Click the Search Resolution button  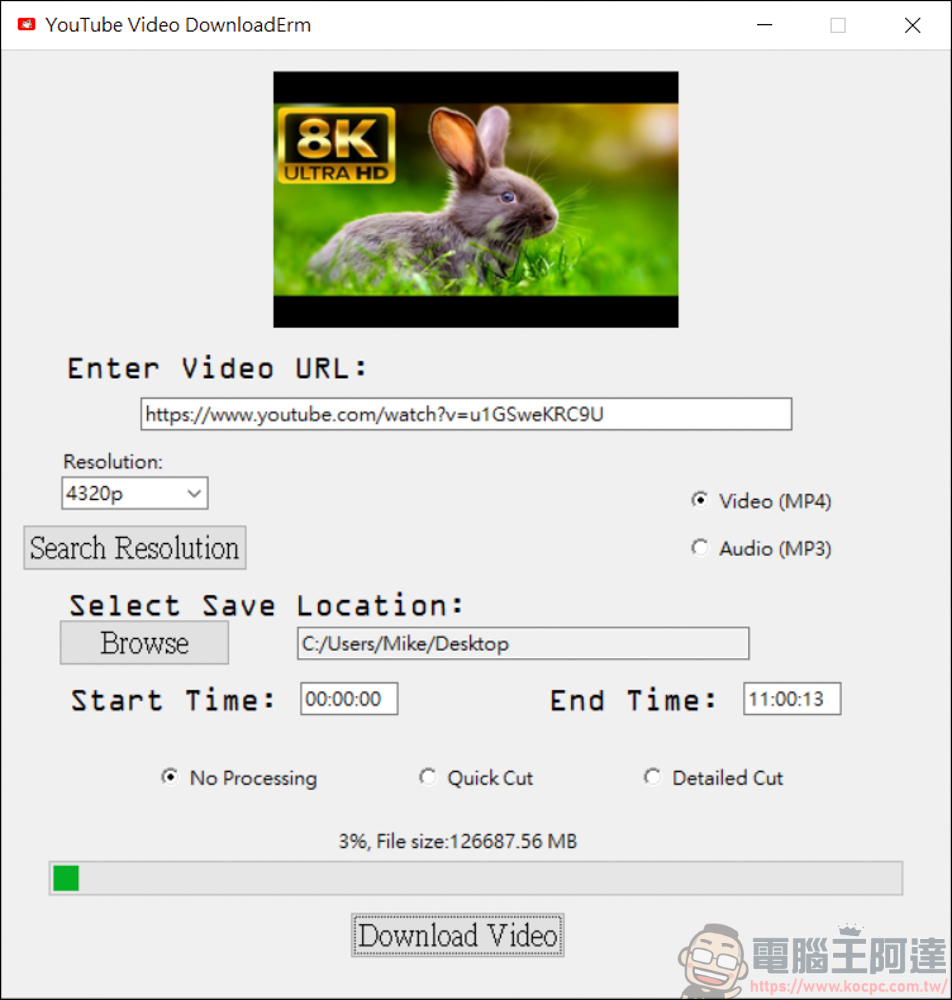pyautogui.click(x=135, y=548)
